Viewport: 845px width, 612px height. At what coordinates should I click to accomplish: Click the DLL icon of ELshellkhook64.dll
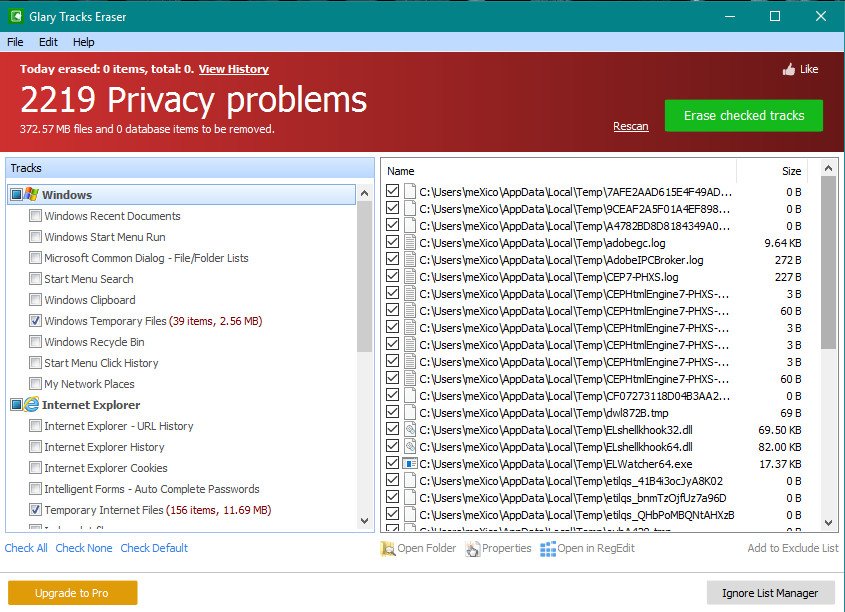click(410, 447)
